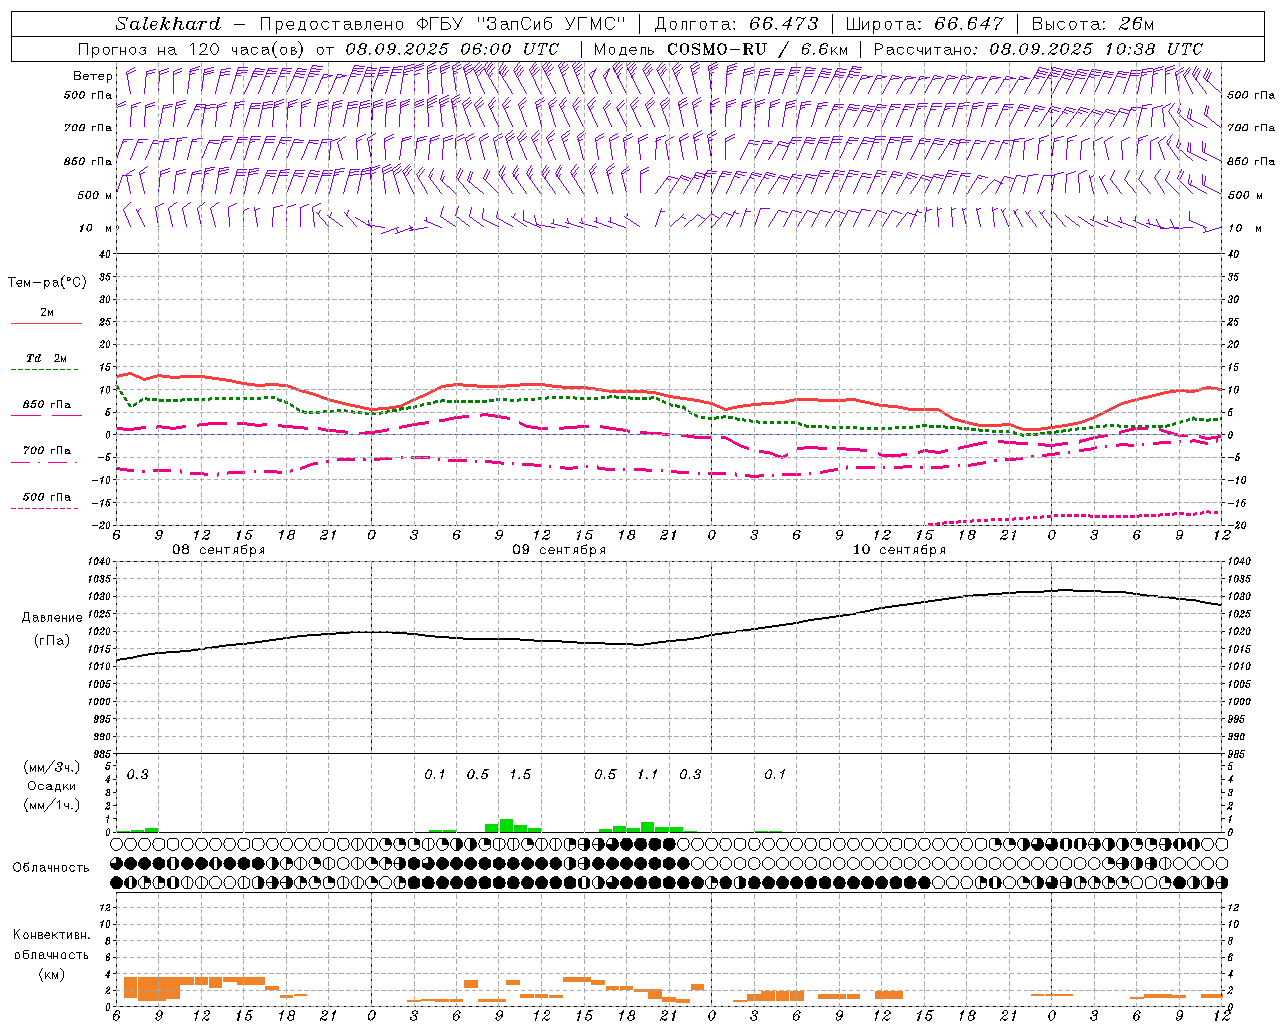Image resolution: width=1280 pixels, height=1024 pixels.
Task: Click the "Ветер" wind section label
Action: [x=93, y=76]
